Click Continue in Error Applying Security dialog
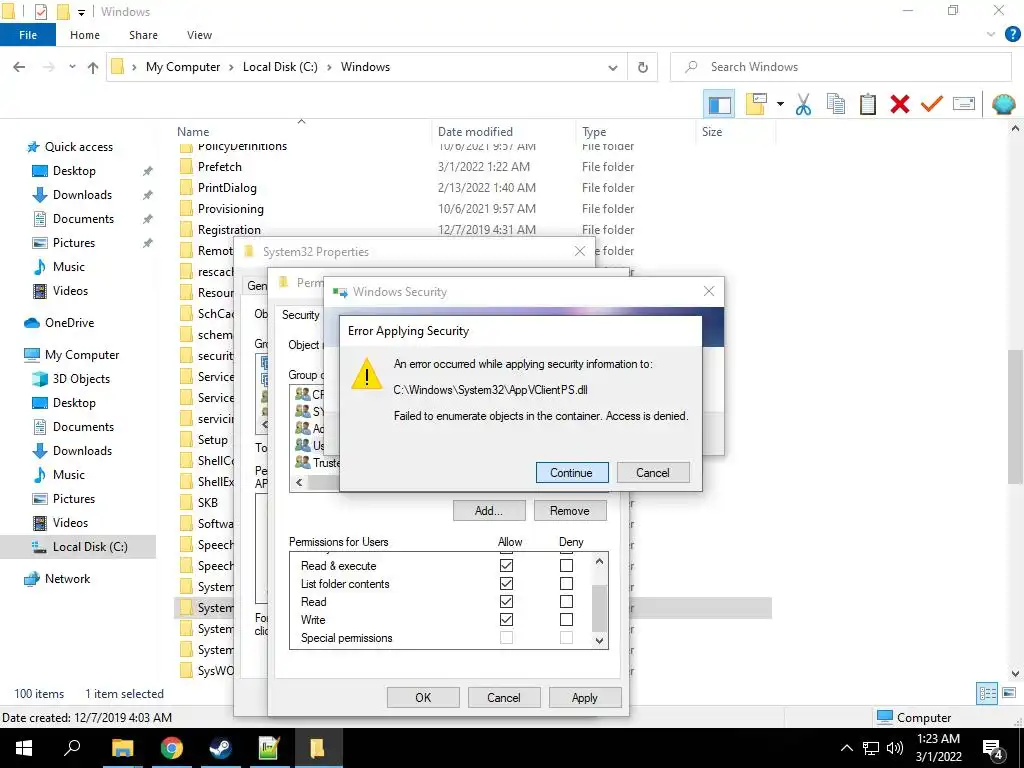Viewport: 1024px width, 768px height. [571, 473]
